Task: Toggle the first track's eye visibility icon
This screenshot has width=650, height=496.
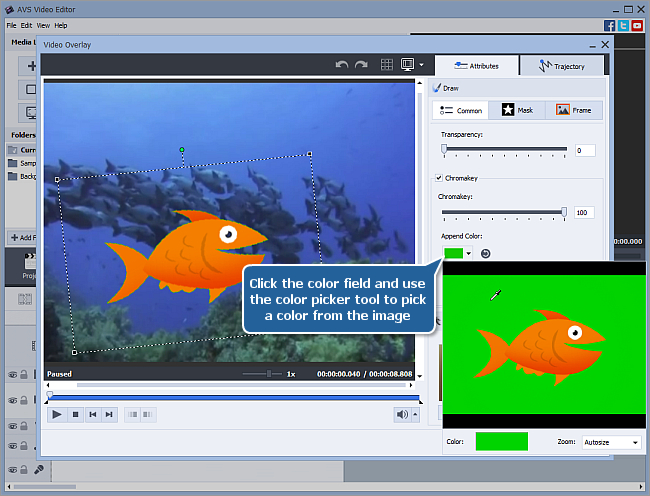Action: pos(13,375)
